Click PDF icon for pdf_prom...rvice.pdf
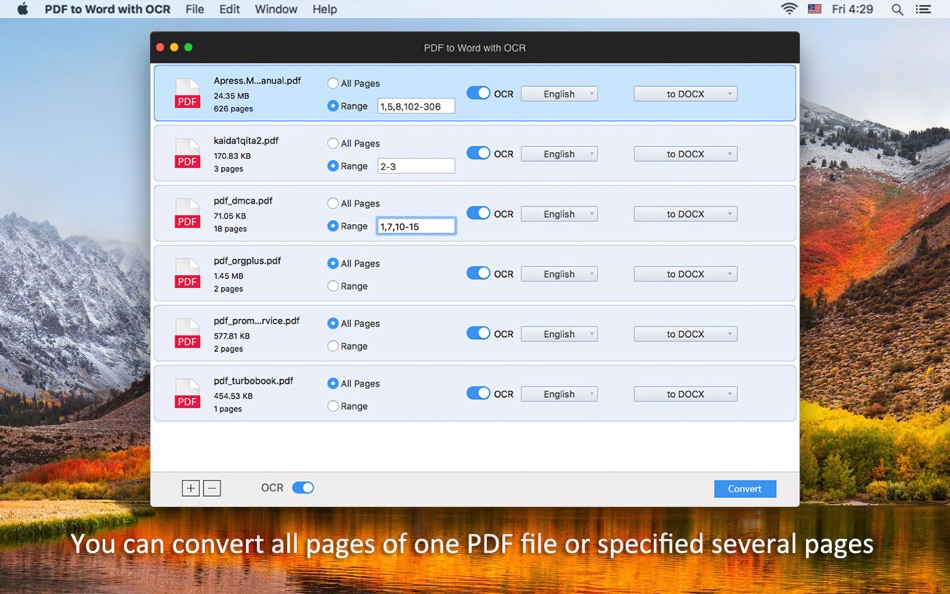Viewport: 950px width, 594px height. point(187,334)
